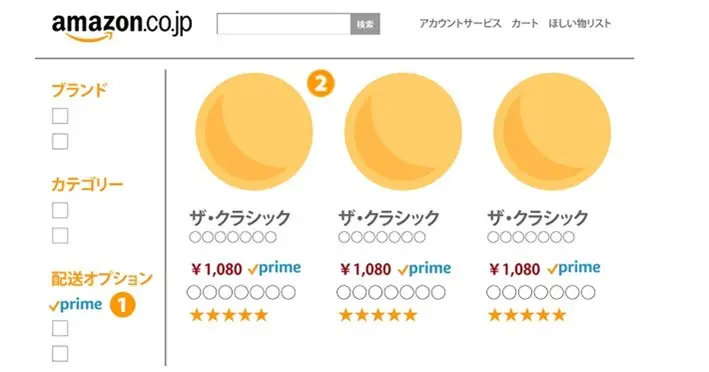The height and width of the screenshot is (372, 709).
Task: Check the first ブランド checkbox
Action: coord(60,116)
